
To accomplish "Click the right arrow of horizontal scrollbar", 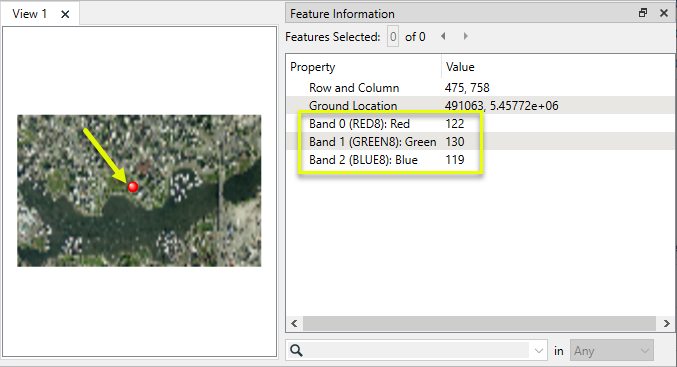I will (x=667, y=323).
